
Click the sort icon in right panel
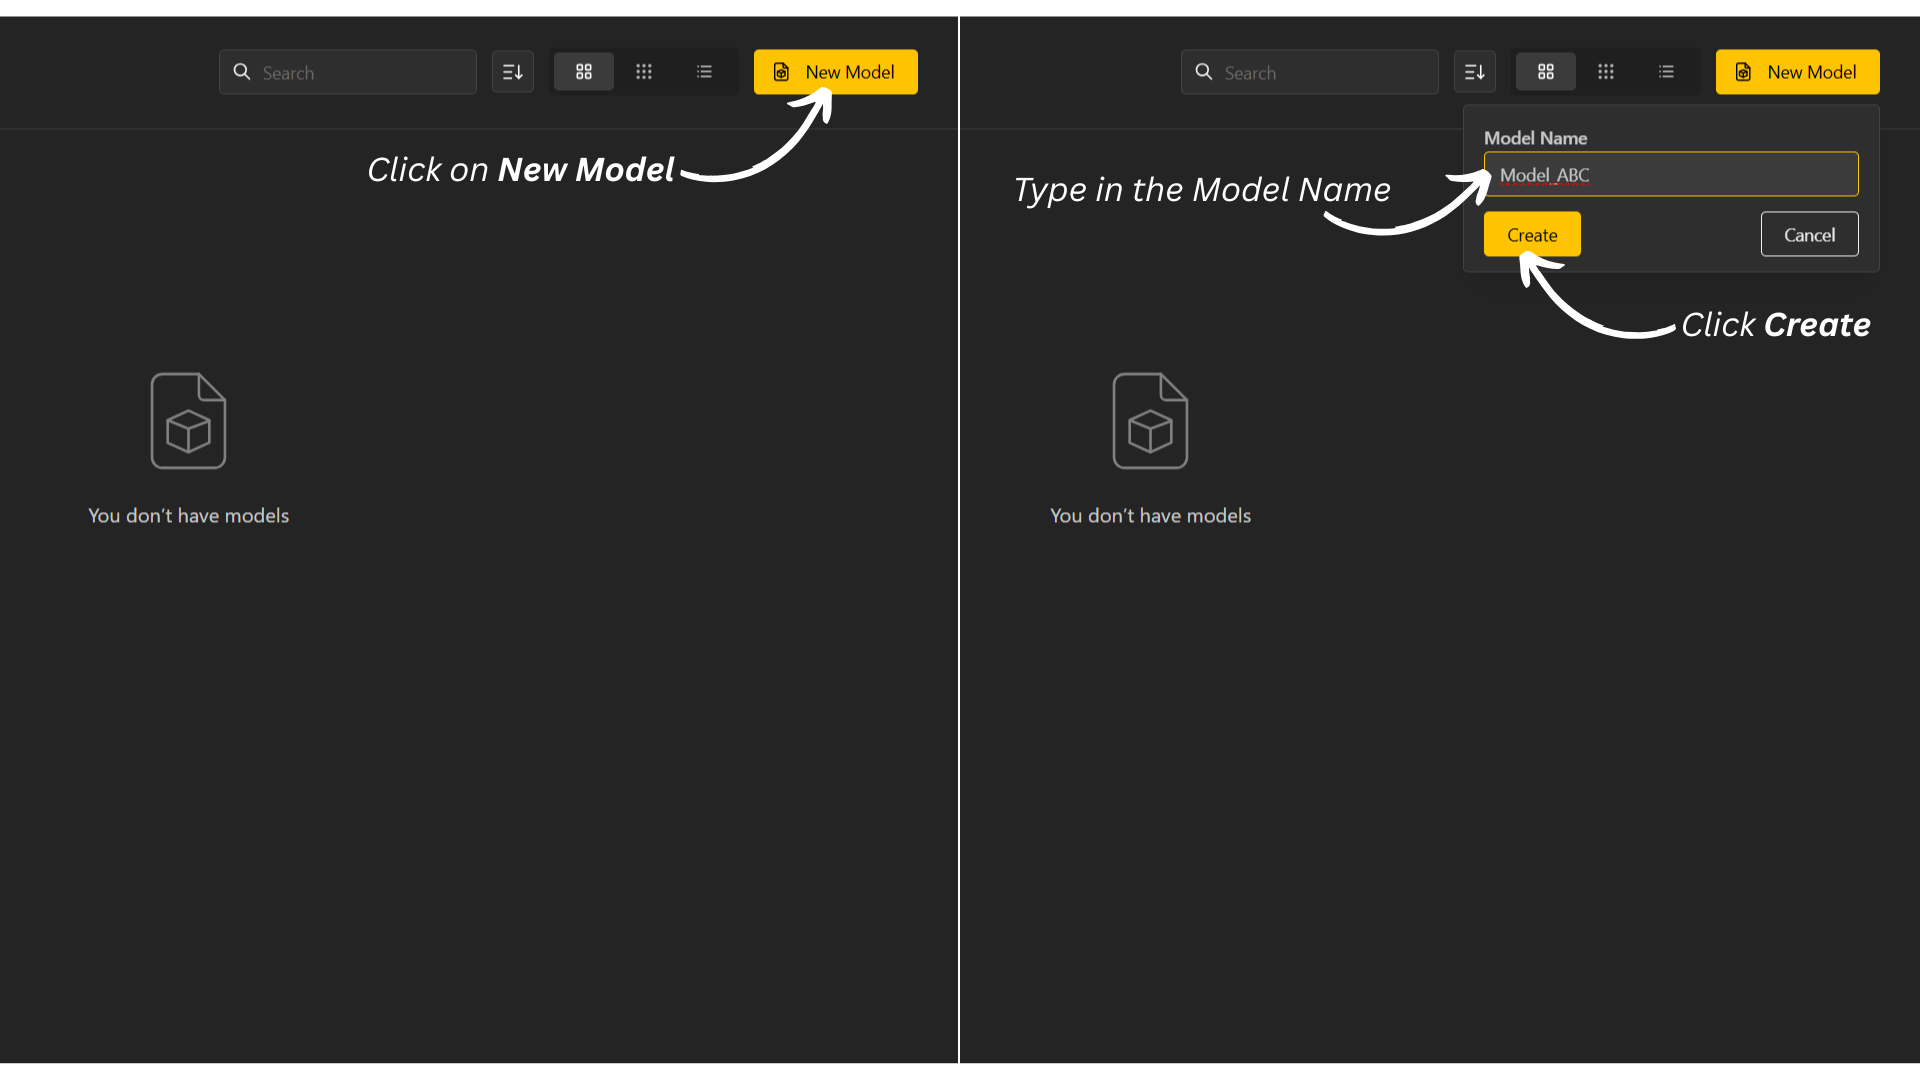click(x=1474, y=72)
